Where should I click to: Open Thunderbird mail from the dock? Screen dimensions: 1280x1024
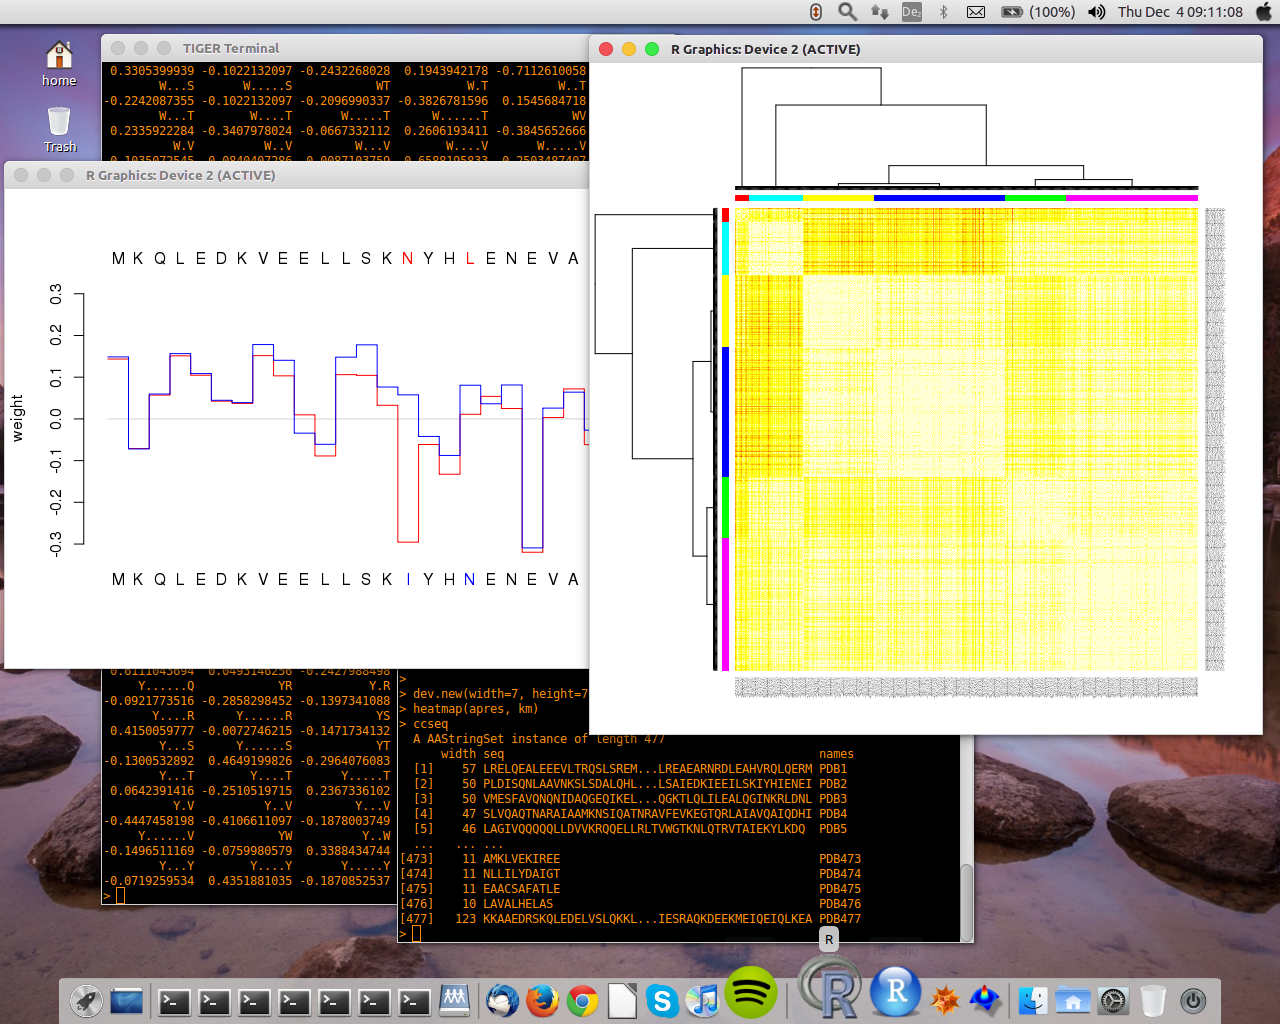click(x=502, y=1000)
